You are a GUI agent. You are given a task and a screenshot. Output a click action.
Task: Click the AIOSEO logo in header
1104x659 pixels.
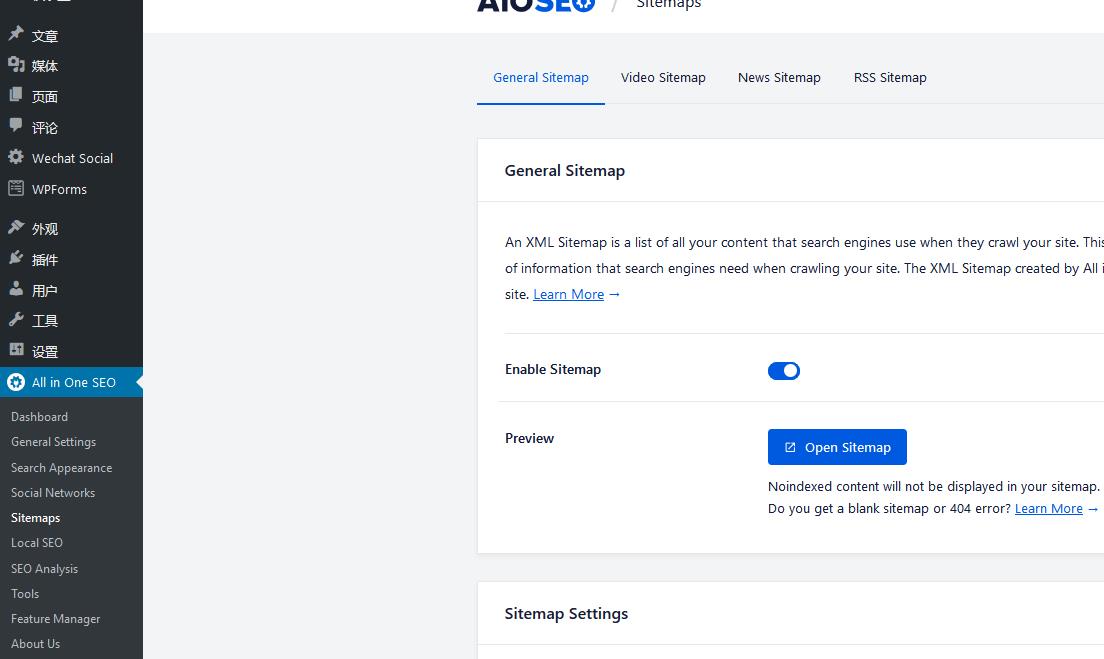(x=536, y=6)
